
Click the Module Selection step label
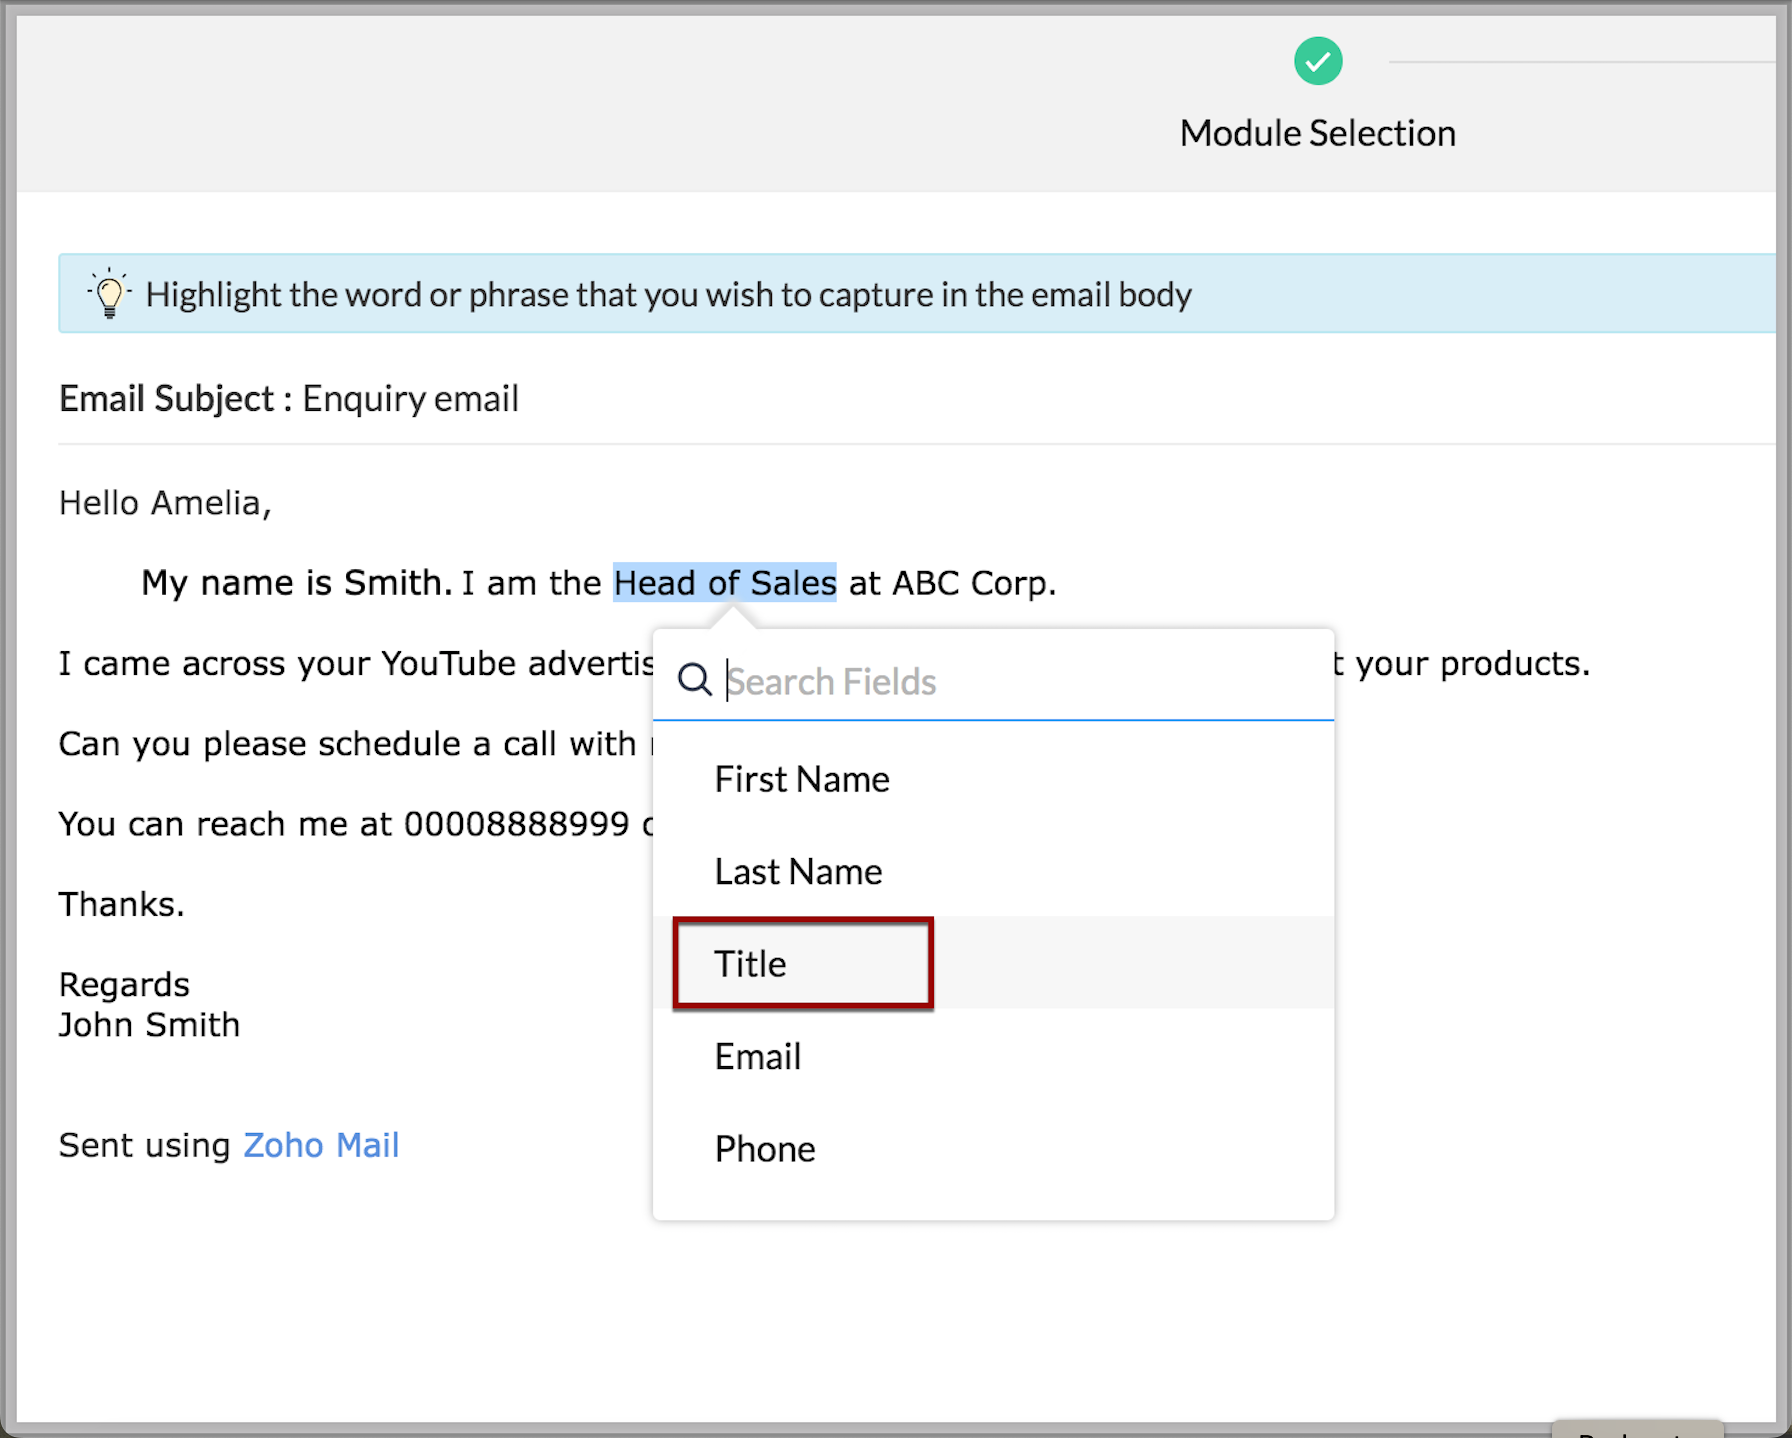click(x=1317, y=133)
